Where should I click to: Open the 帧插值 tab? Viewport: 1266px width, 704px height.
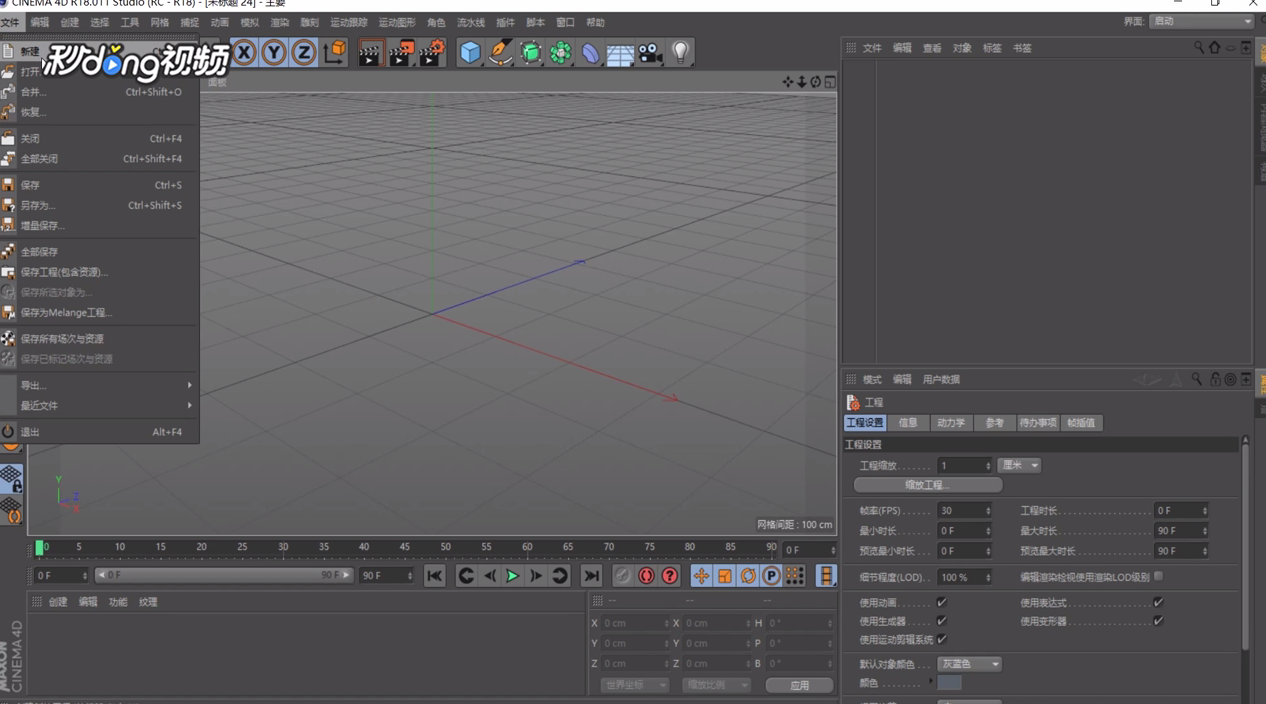tap(1081, 423)
